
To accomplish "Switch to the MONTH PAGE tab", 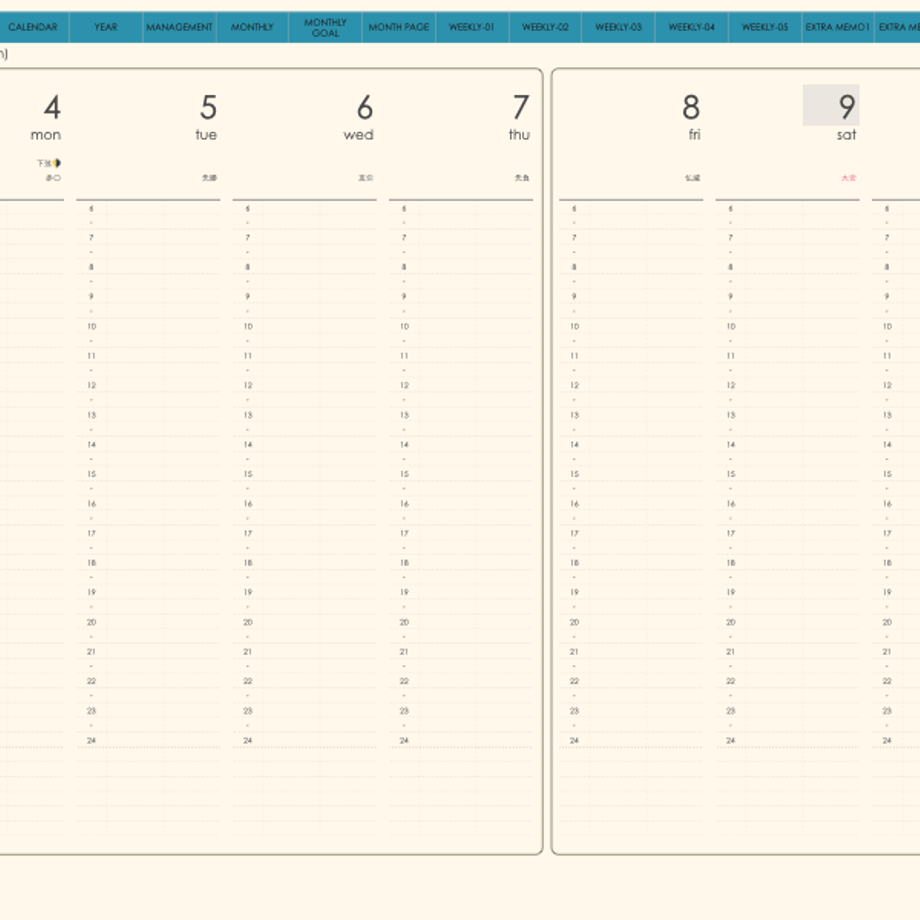I will 399,27.
